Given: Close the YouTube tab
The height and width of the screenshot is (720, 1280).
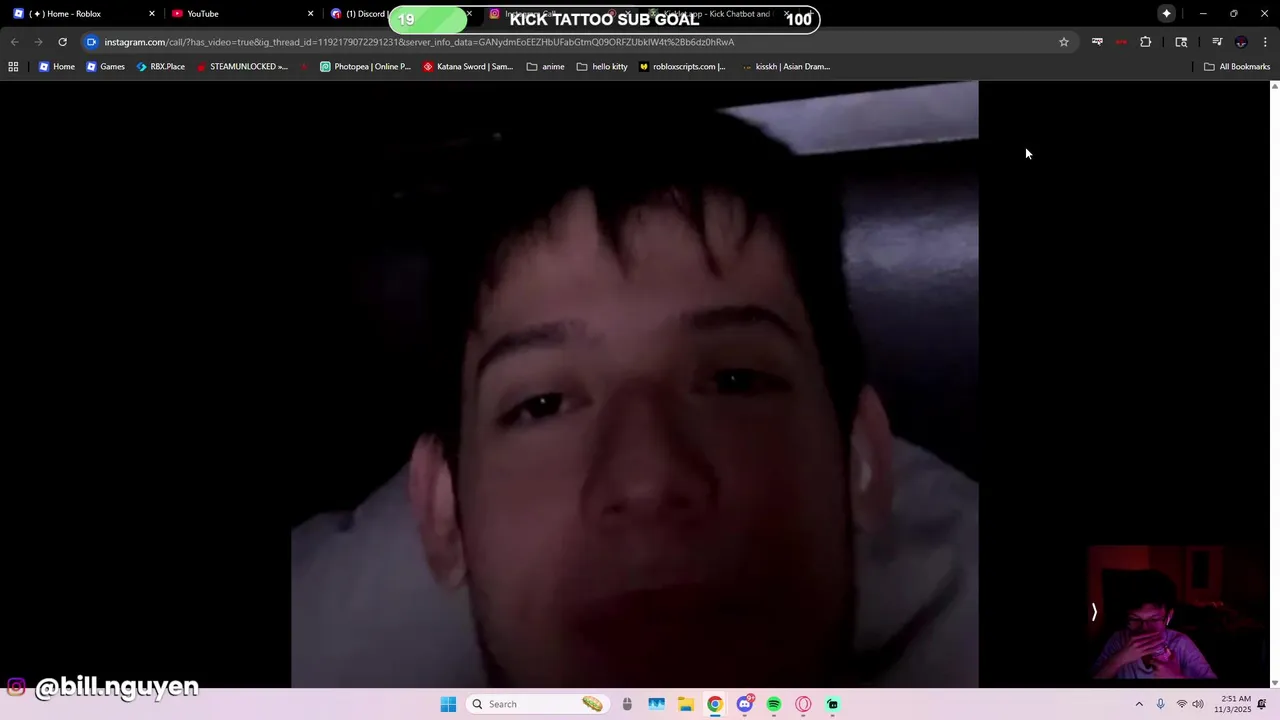Looking at the screenshot, I should [x=310, y=14].
